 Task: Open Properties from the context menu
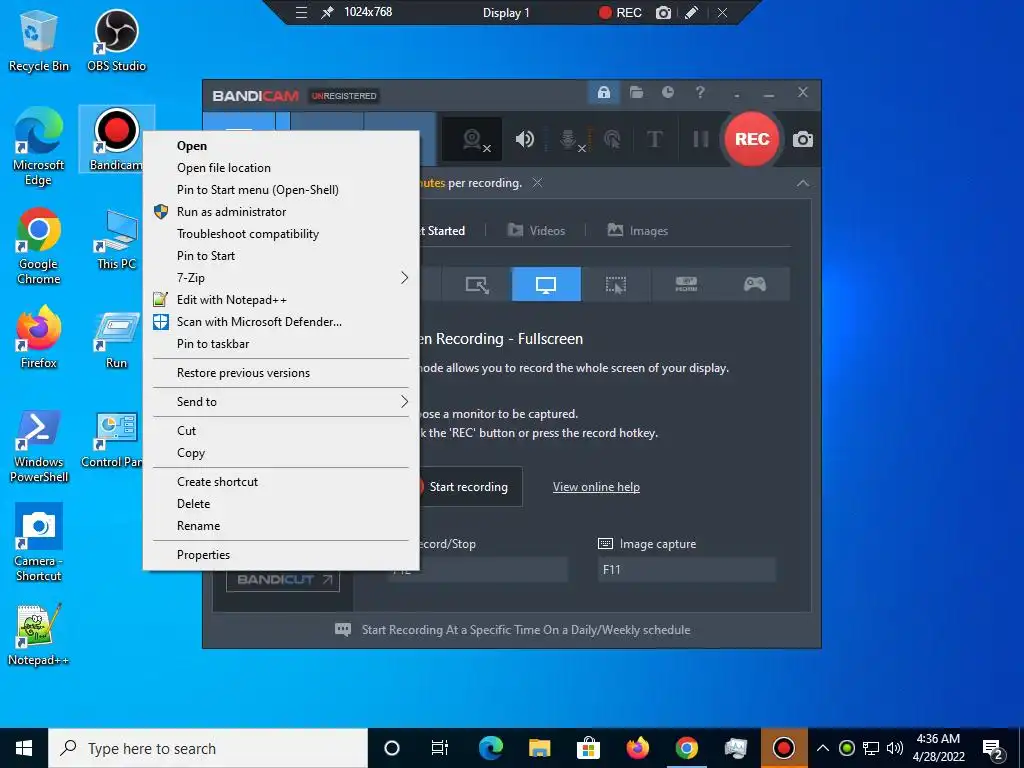(281, 554)
